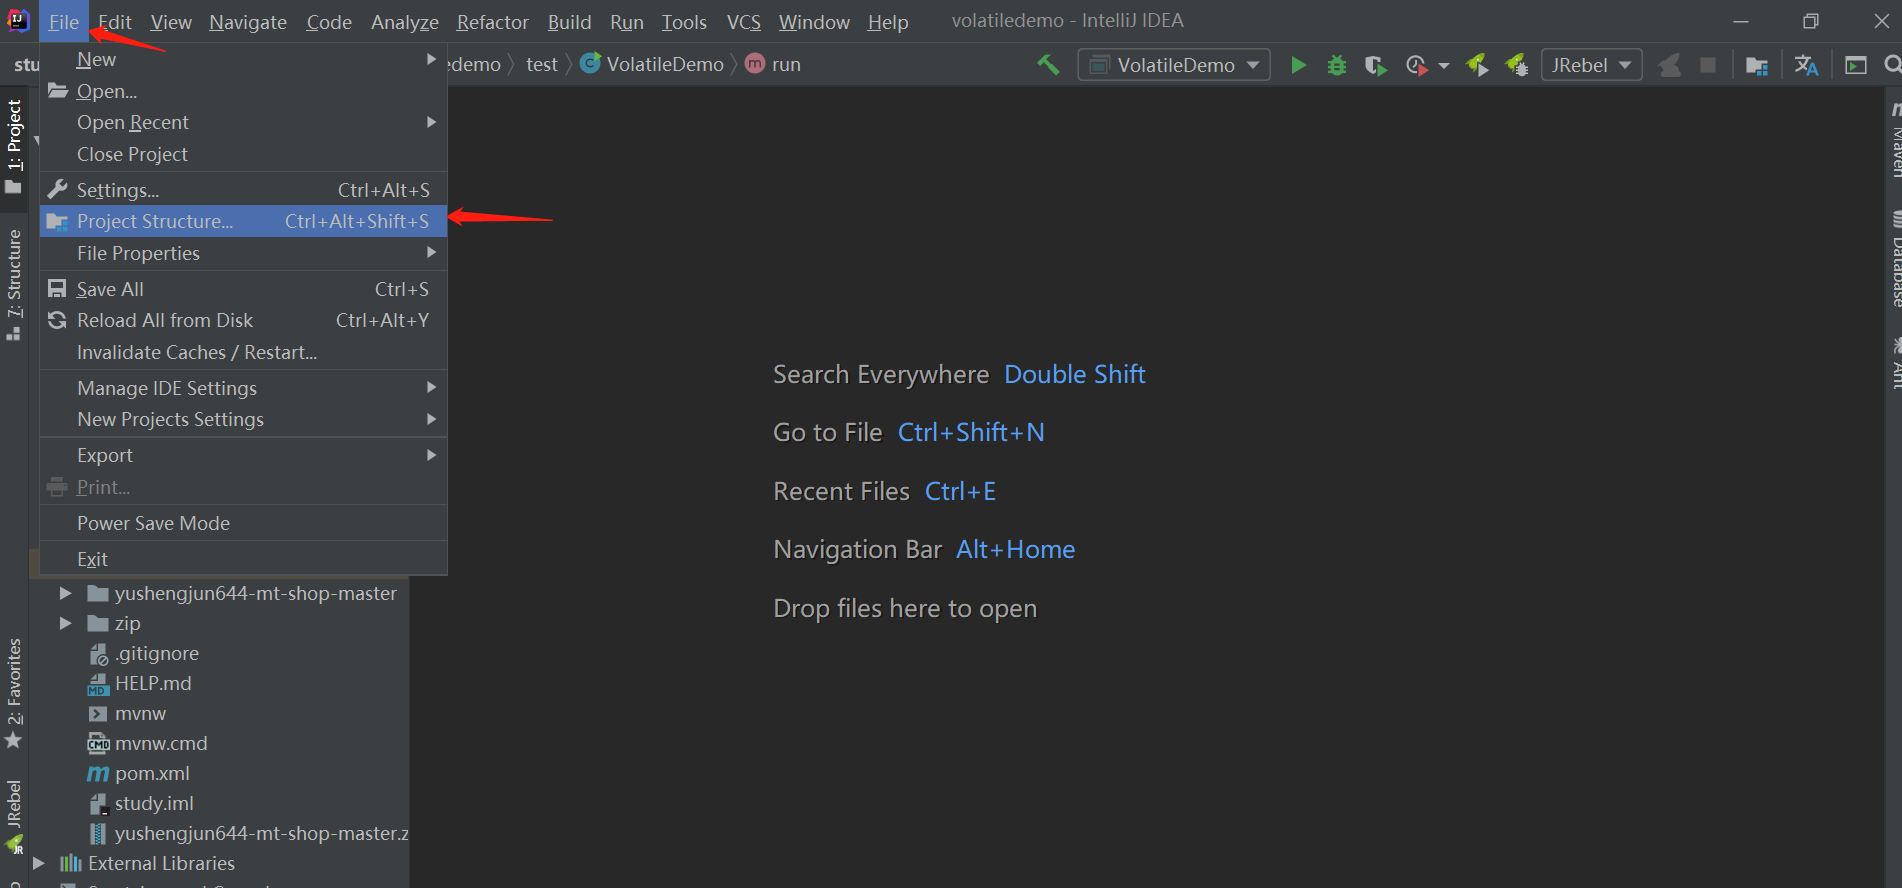The height and width of the screenshot is (888, 1902).
Task: Click the Ctrl+Shift+N shortcut link
Action: pyautogui.click(x=971, y=432)
